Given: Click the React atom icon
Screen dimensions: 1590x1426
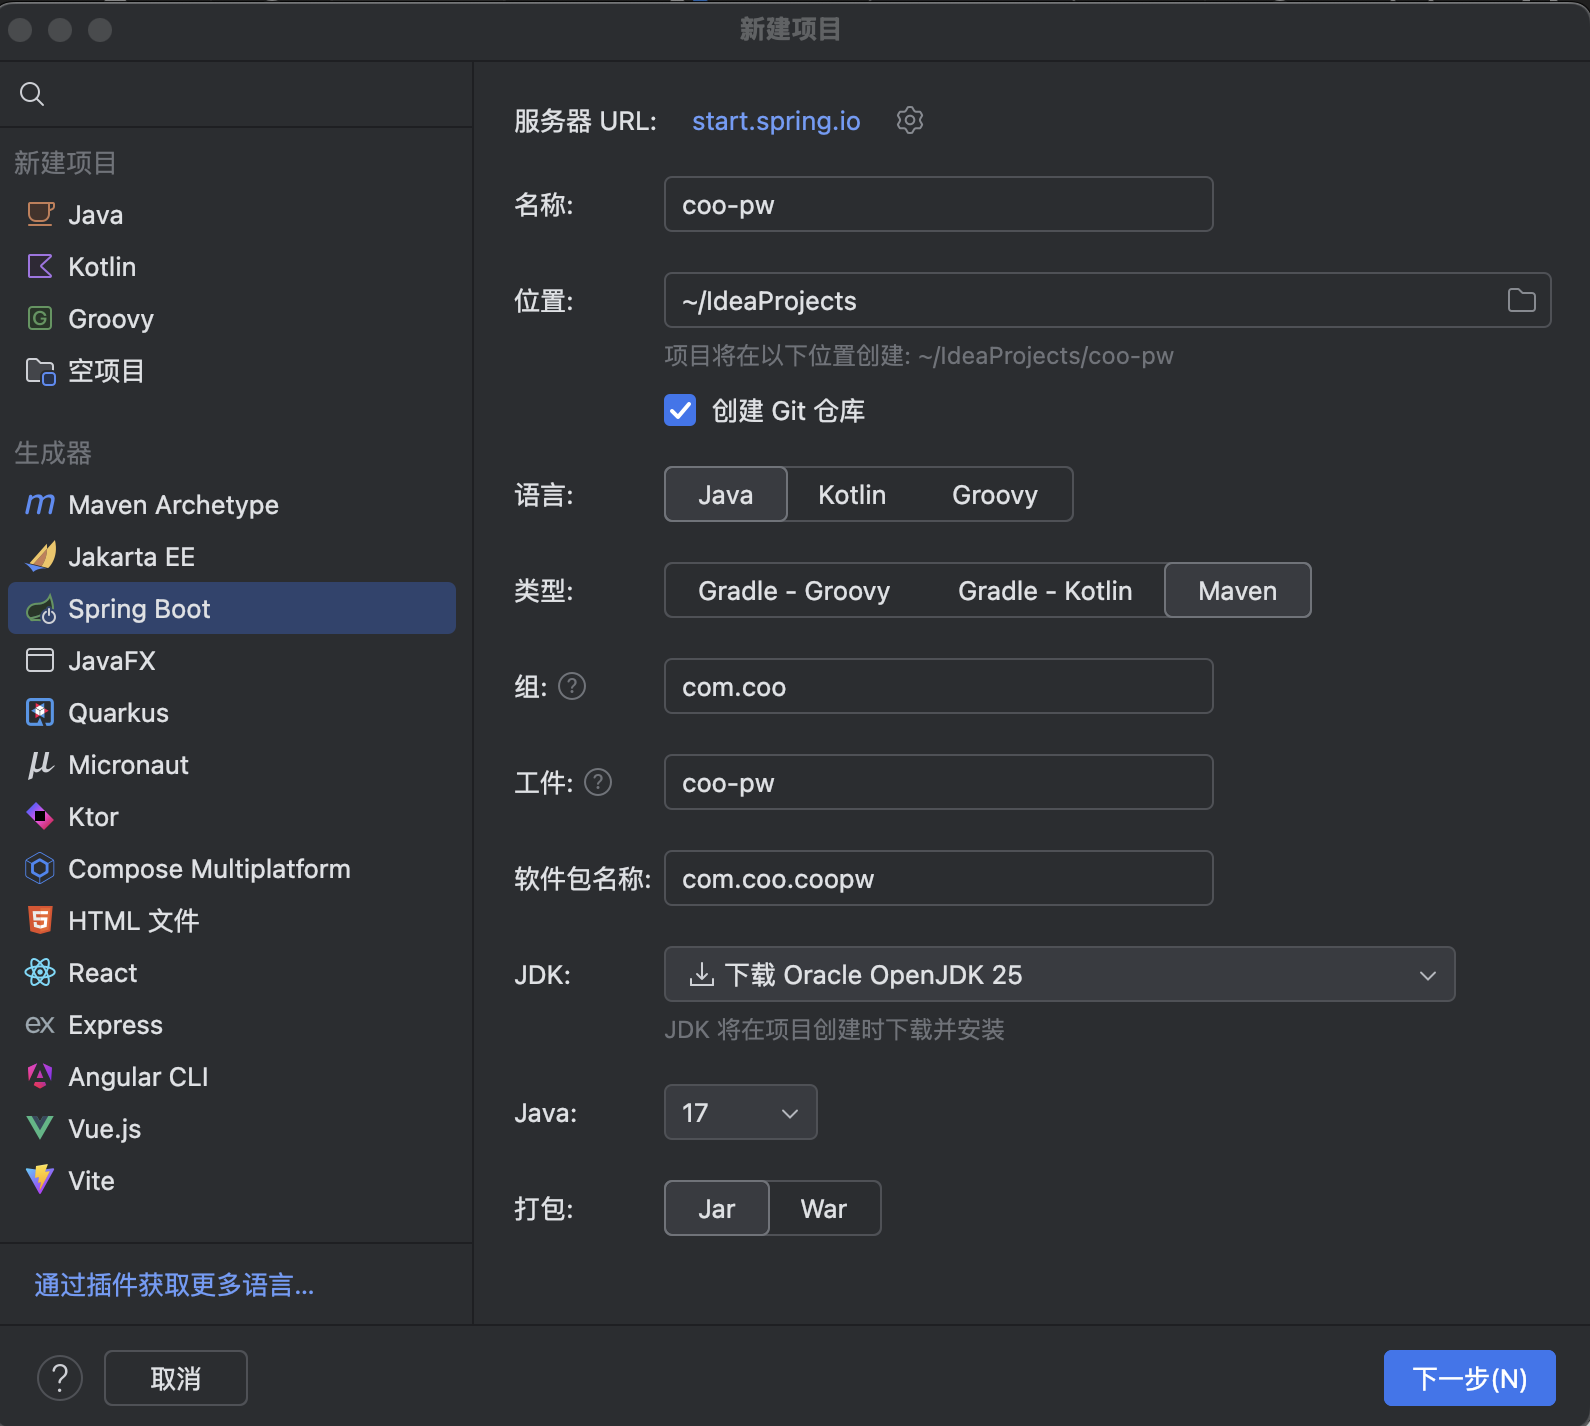Looking at the screenshot, I should click(x=40, y=972).
